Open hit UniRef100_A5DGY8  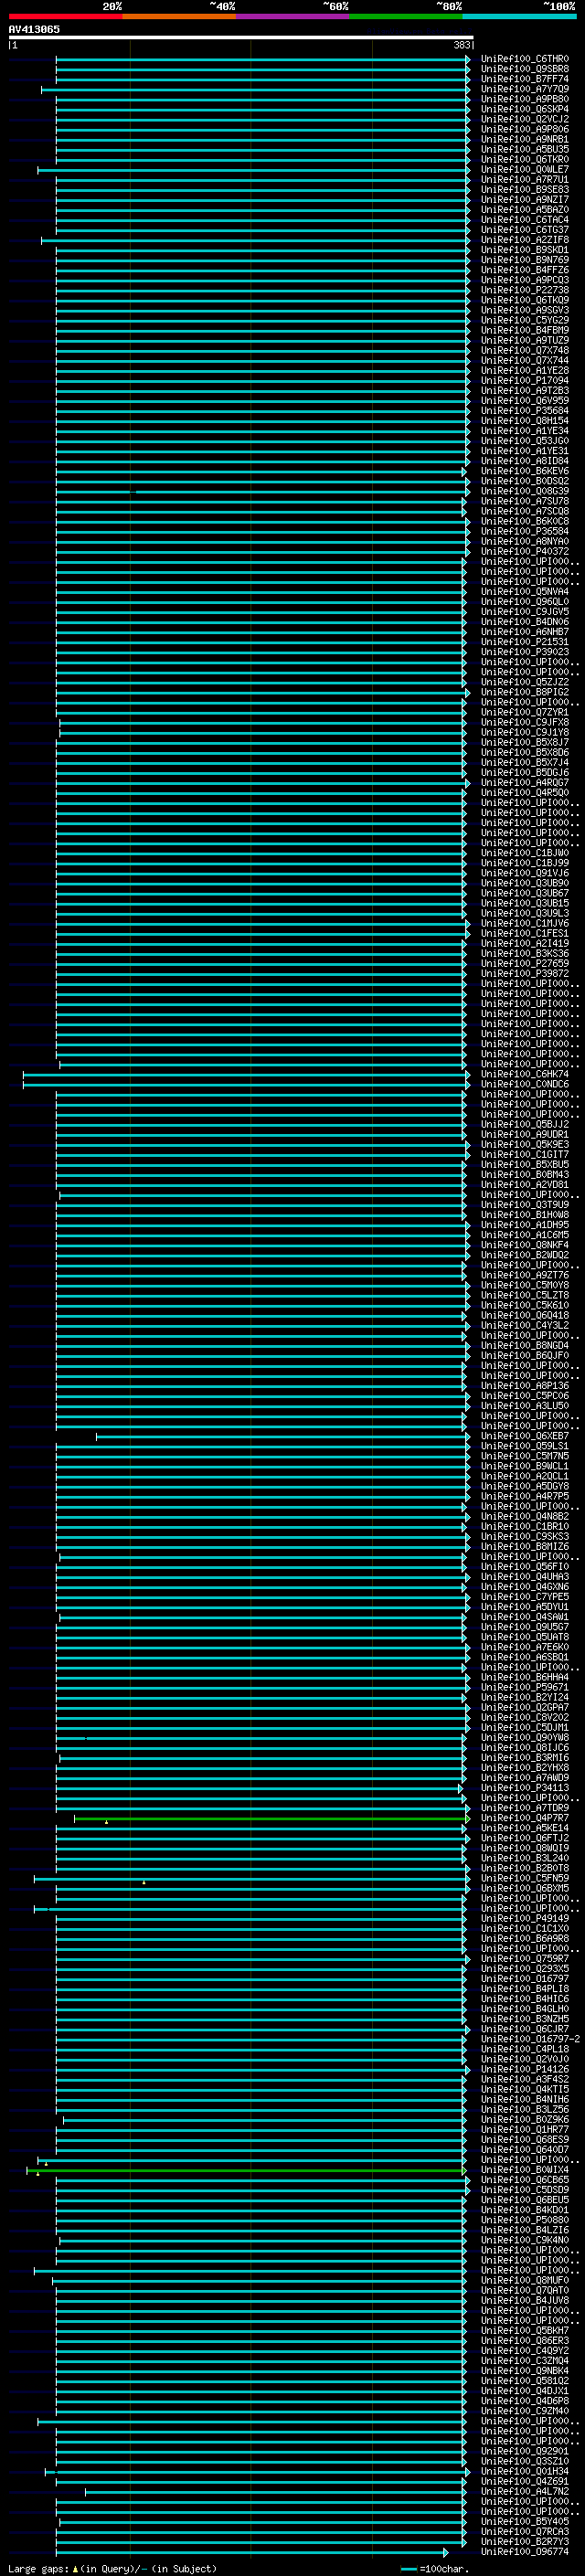click(525, 1486)
